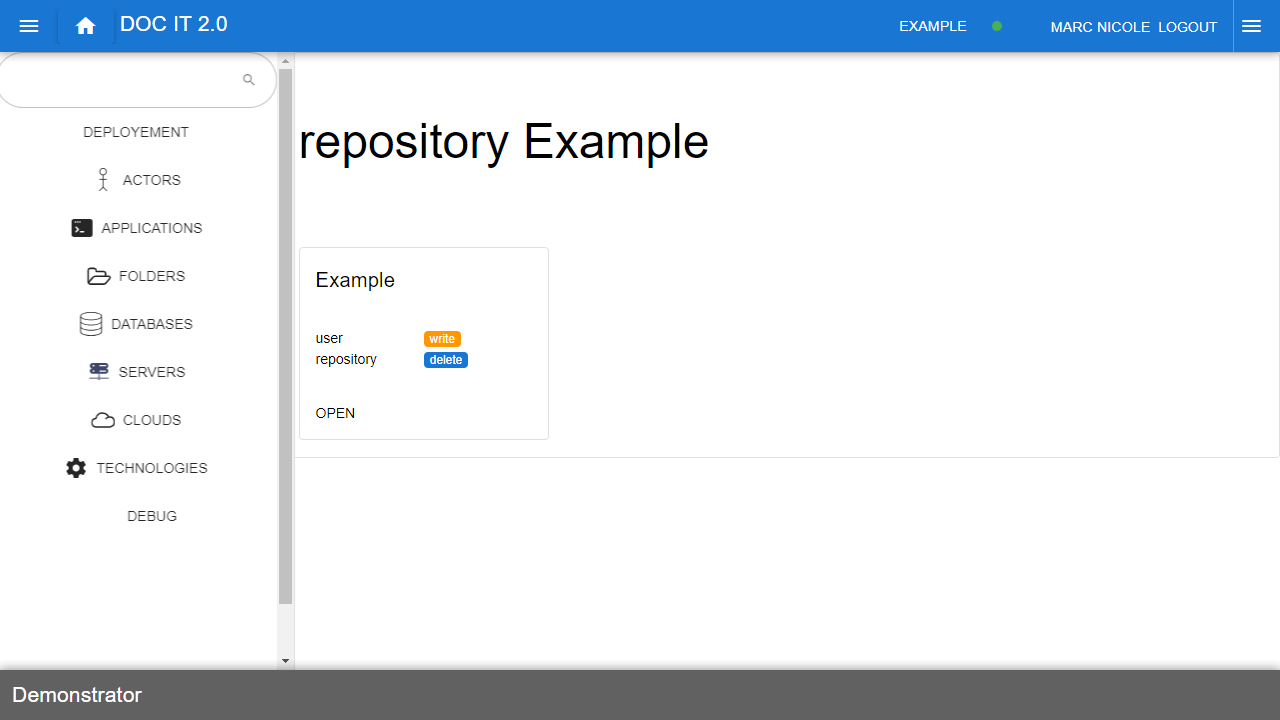
Task: Click the Technologies gear icon
Action: (76, 468)
